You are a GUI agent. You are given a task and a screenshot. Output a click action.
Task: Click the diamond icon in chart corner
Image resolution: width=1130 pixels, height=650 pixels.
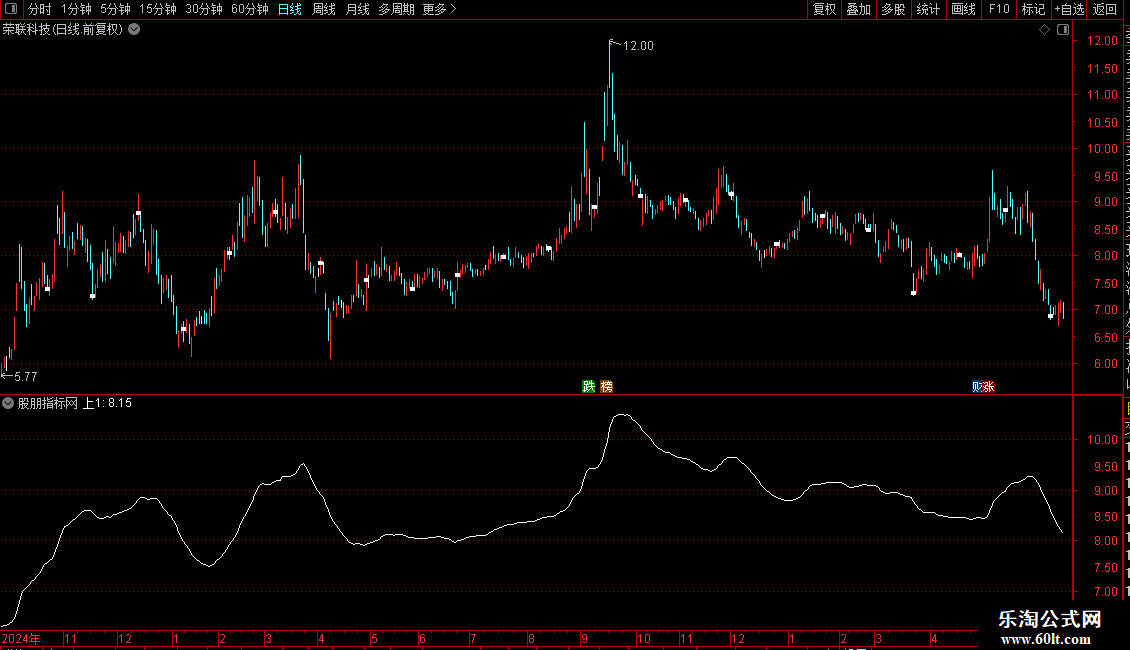click(x=1044, y=30)
